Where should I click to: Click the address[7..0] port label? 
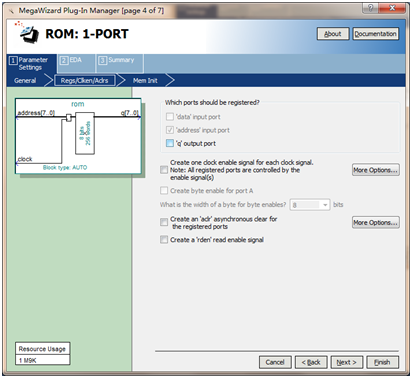coord(36,113)
